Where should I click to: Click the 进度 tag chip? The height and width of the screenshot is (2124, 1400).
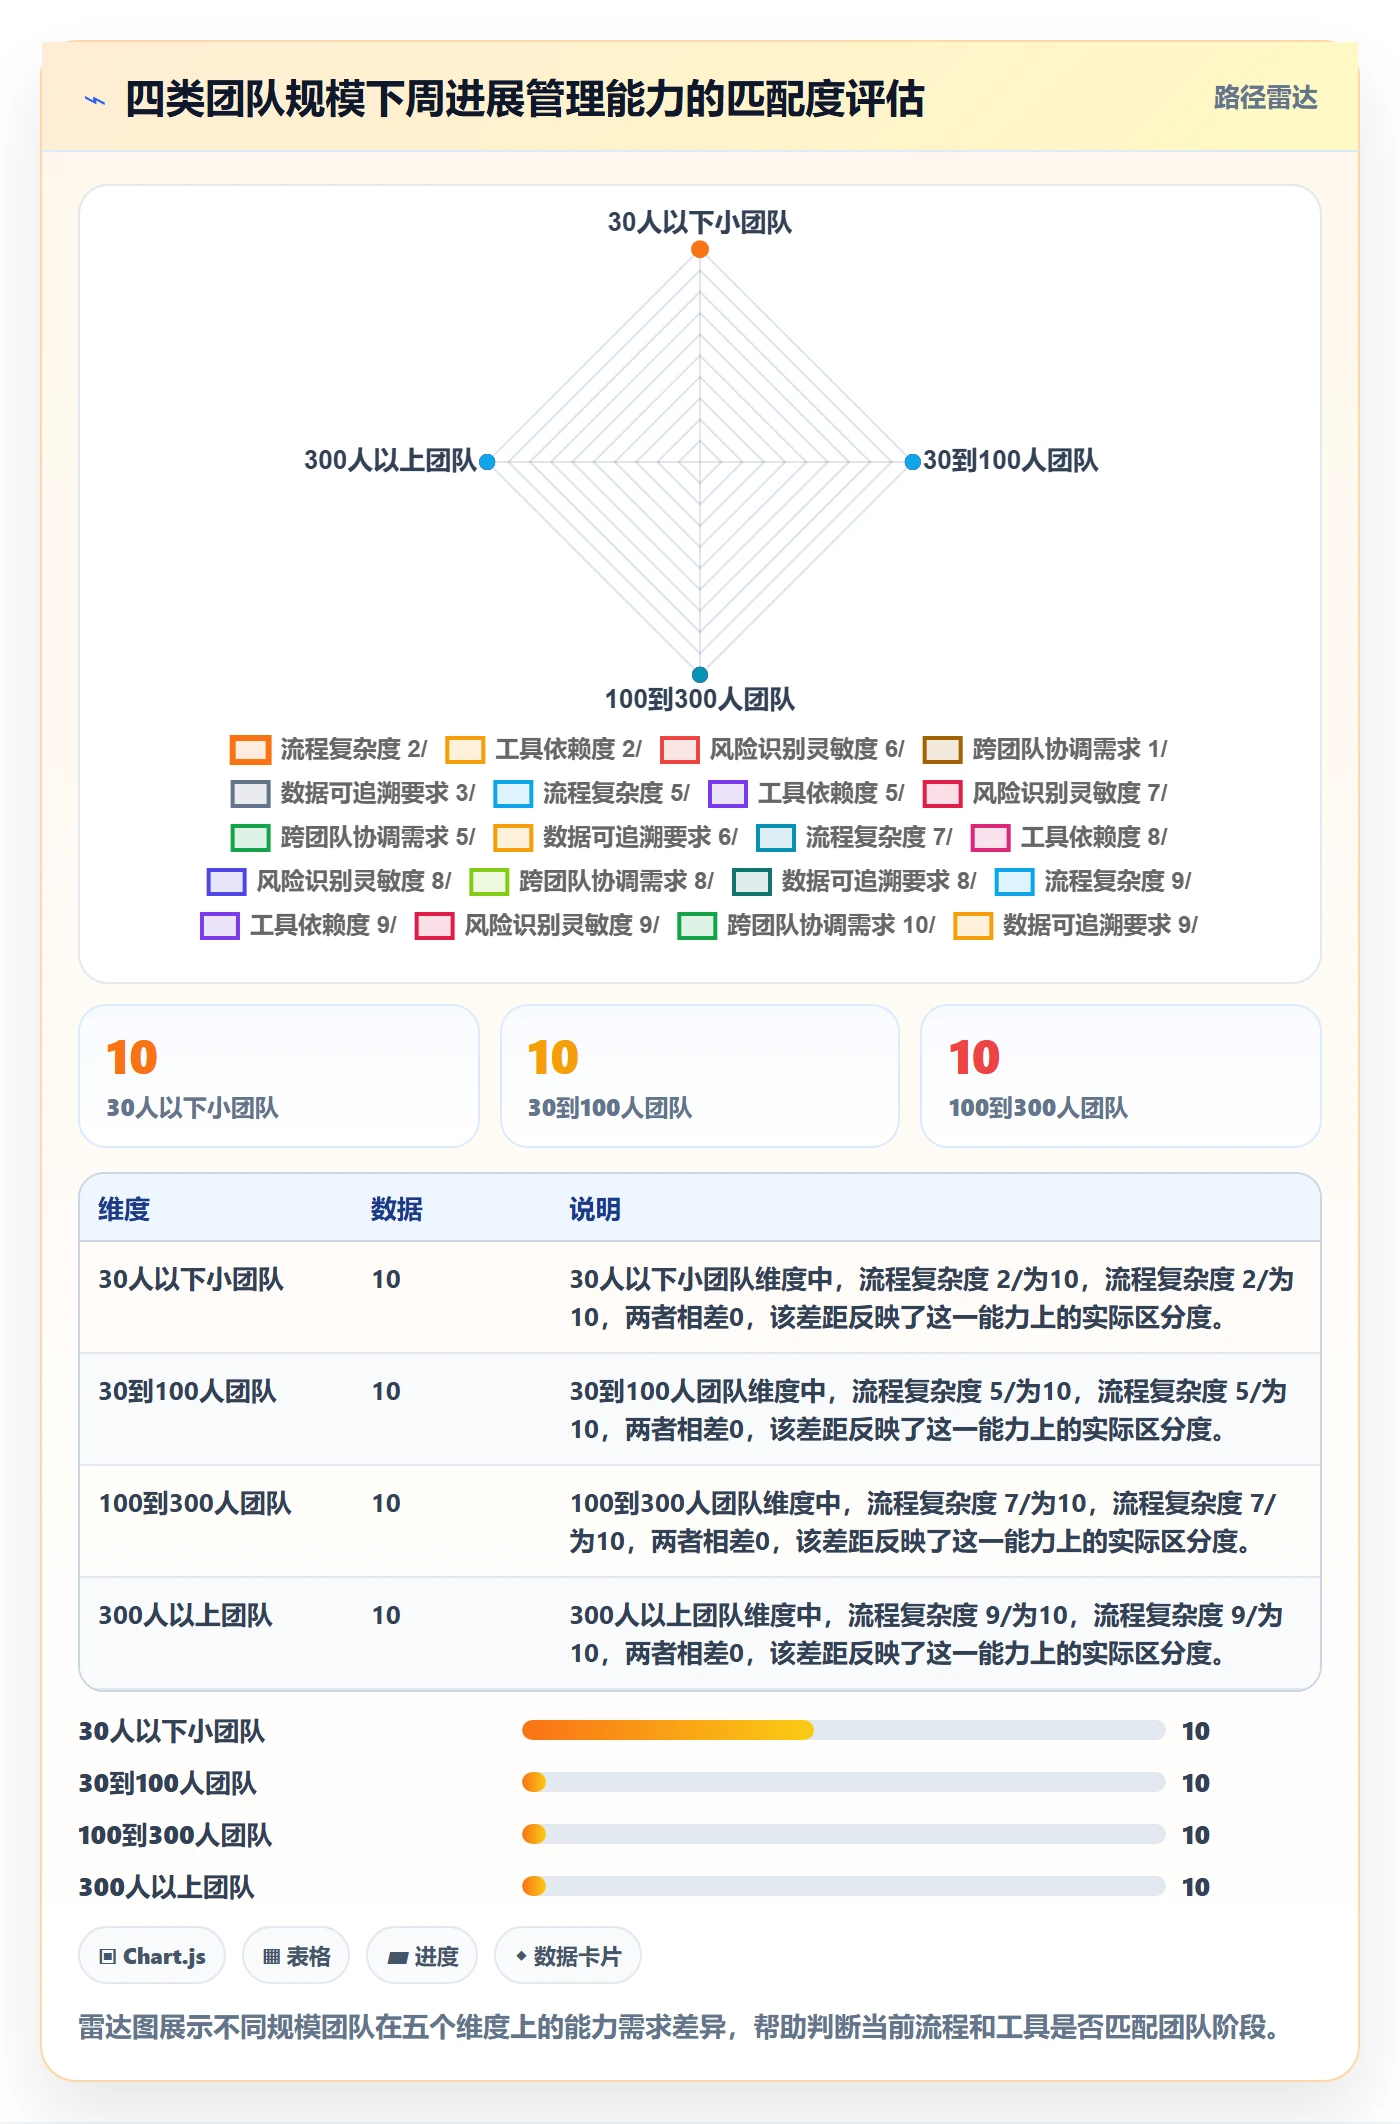(422, 1955)
